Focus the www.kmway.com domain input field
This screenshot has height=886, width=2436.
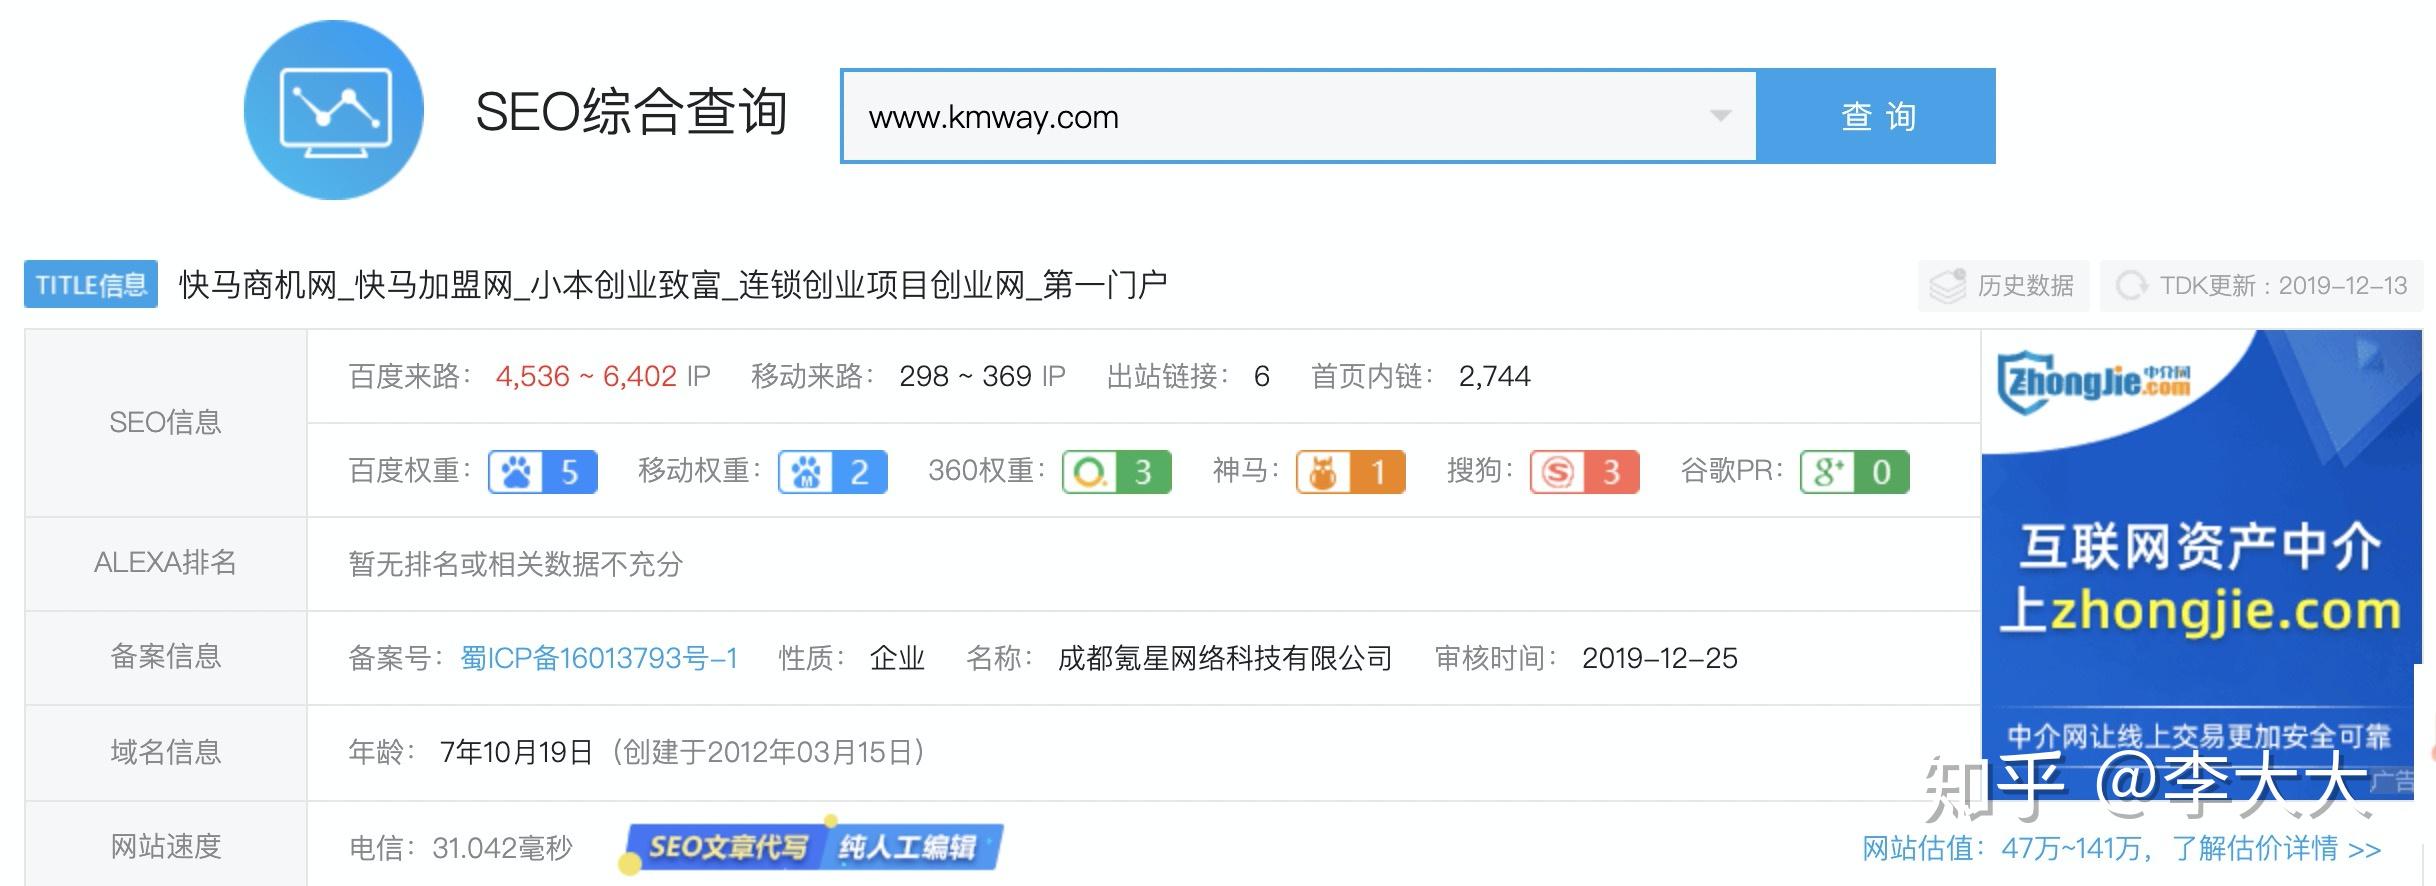(1299, 116)
